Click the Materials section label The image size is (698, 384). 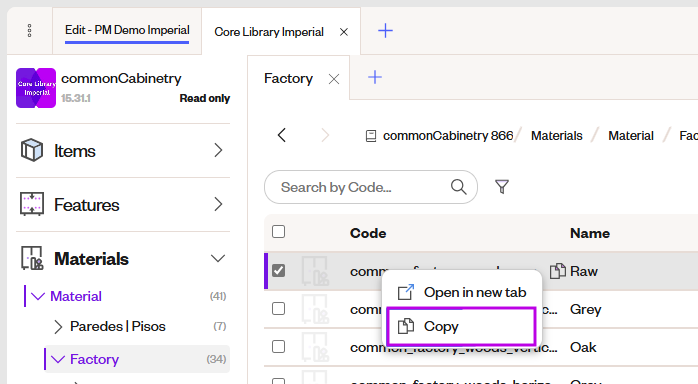point(91,259)
